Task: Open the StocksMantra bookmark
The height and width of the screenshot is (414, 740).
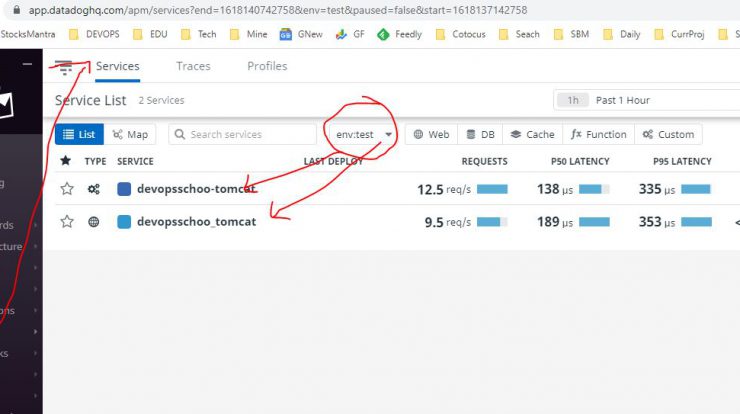Action: pyautogui.click(x=28, y=34)
